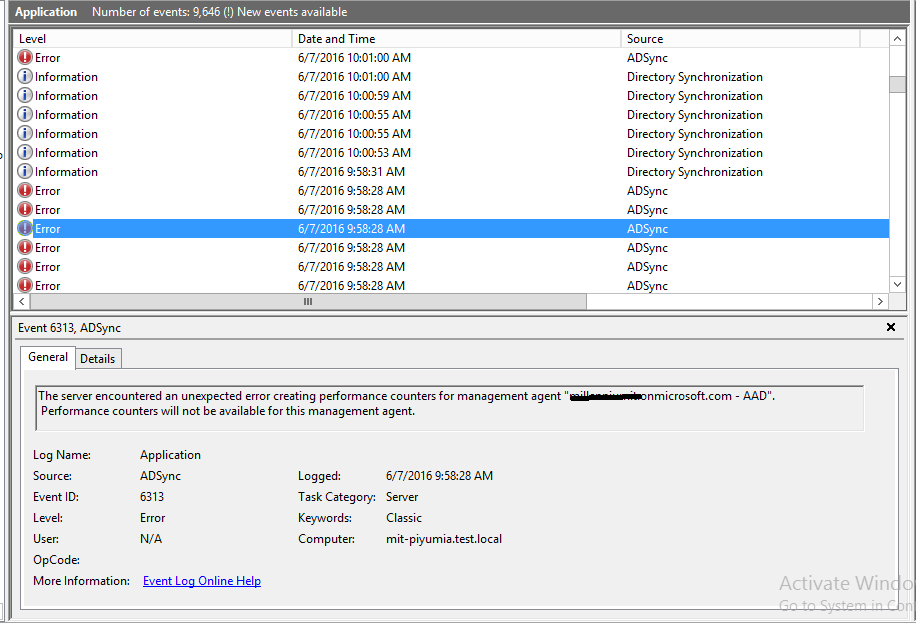Sort events by the Level column header

pos(150,39)
